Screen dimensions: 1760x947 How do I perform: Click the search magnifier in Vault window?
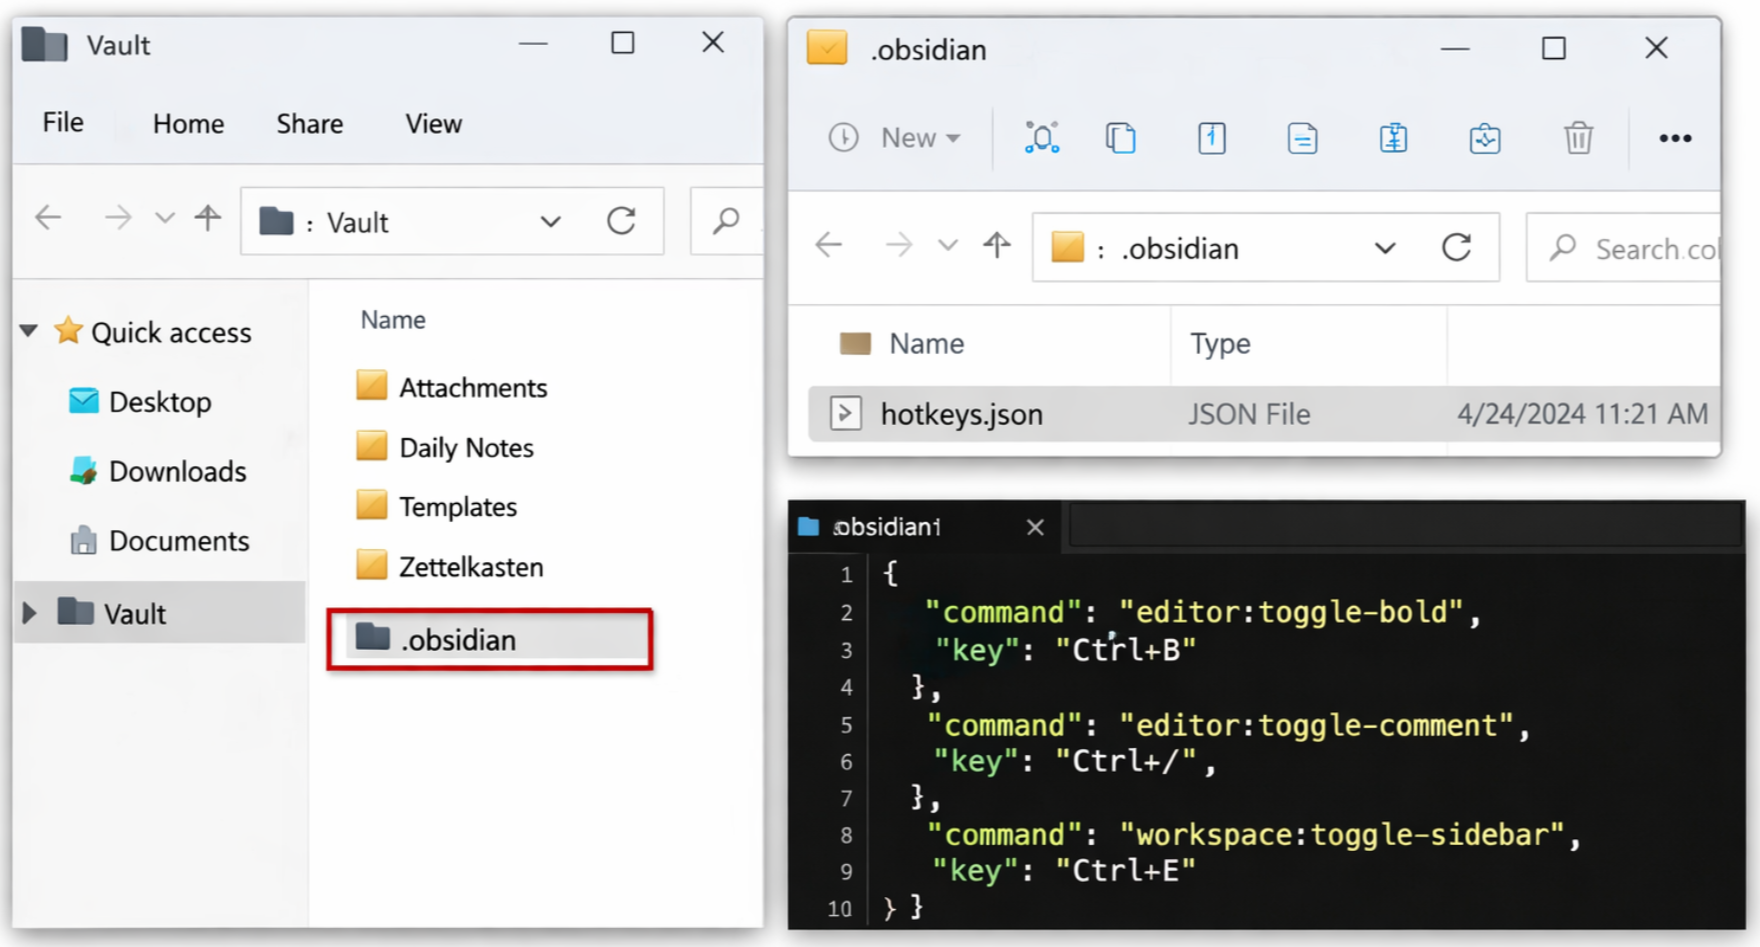726,221
